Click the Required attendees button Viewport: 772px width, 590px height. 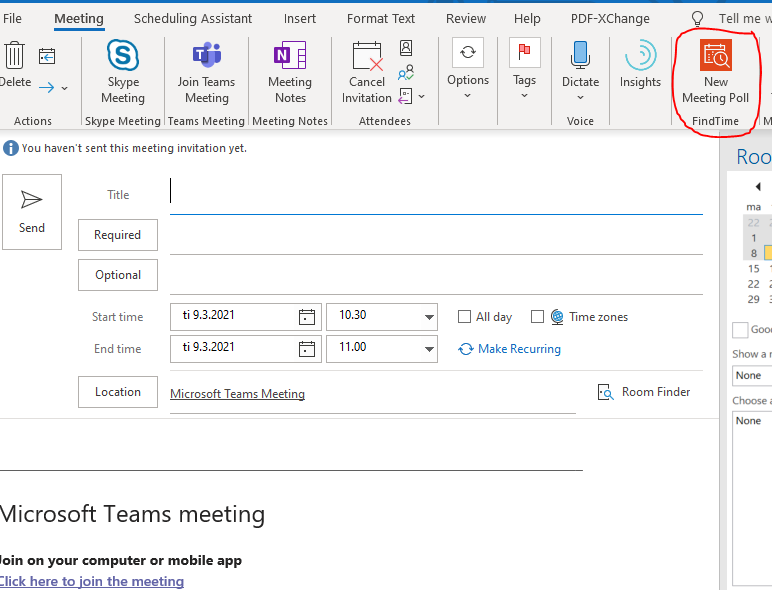pyautogui.click(x=118, y=235)
